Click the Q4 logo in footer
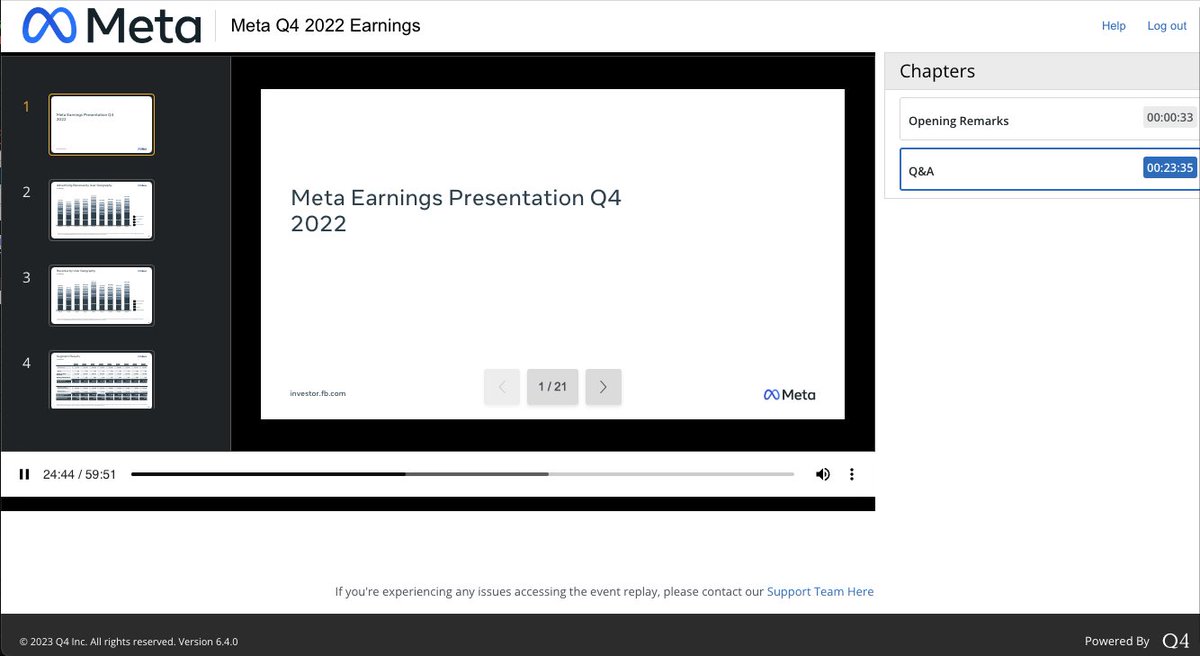Image resolution: width=1200 pixels, height=656 pixels. coord(1176,640)
